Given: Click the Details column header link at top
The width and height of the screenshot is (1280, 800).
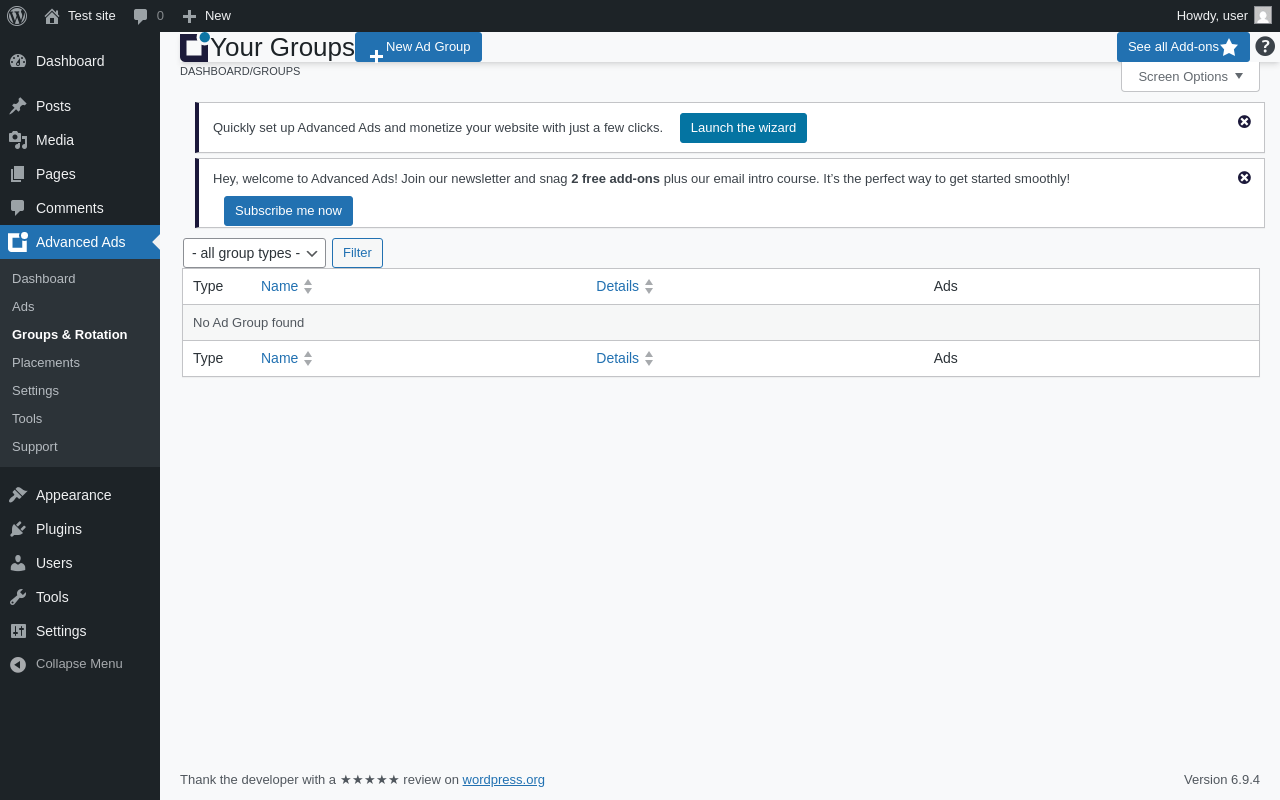Looking at the screenshot, I should coord(617,286).
